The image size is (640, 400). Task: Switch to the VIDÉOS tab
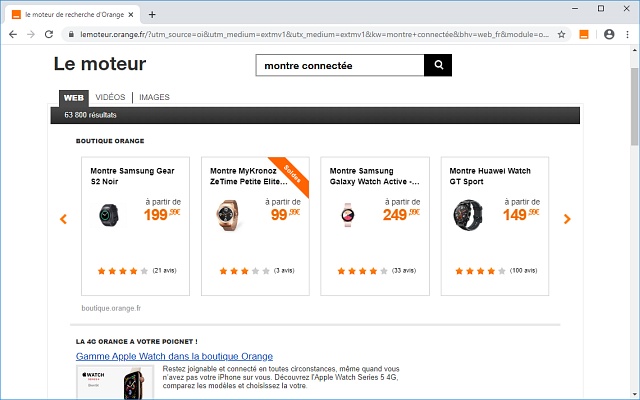(x=110, y=97)
